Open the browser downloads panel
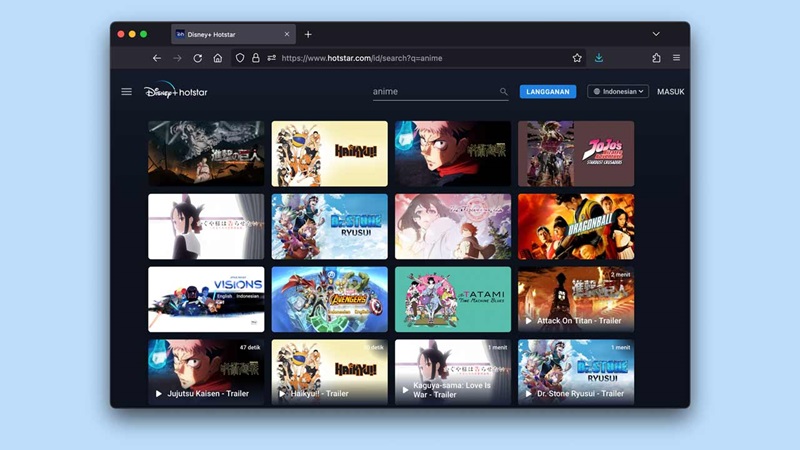Image resolution: width=800 pixels, height=450 pixels. point(599,58)
